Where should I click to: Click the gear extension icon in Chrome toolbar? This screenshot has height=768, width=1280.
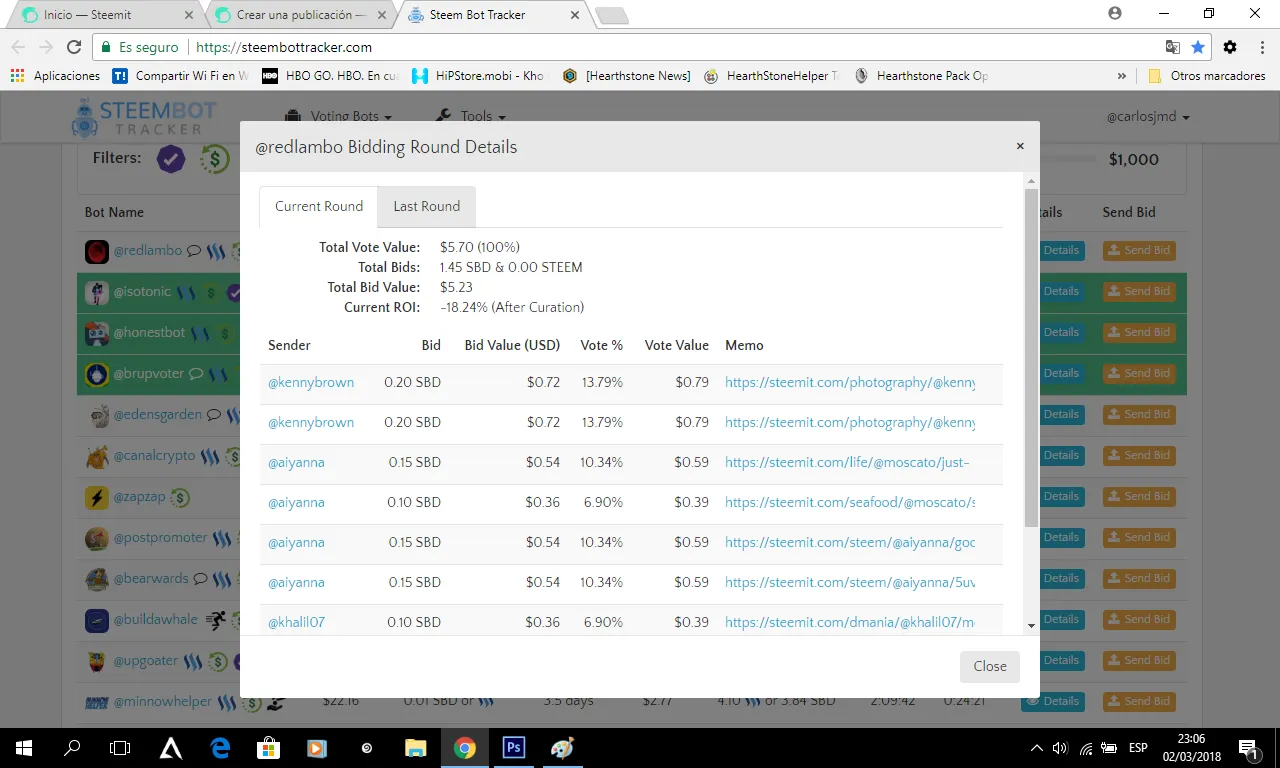[x=1230, y=47]
